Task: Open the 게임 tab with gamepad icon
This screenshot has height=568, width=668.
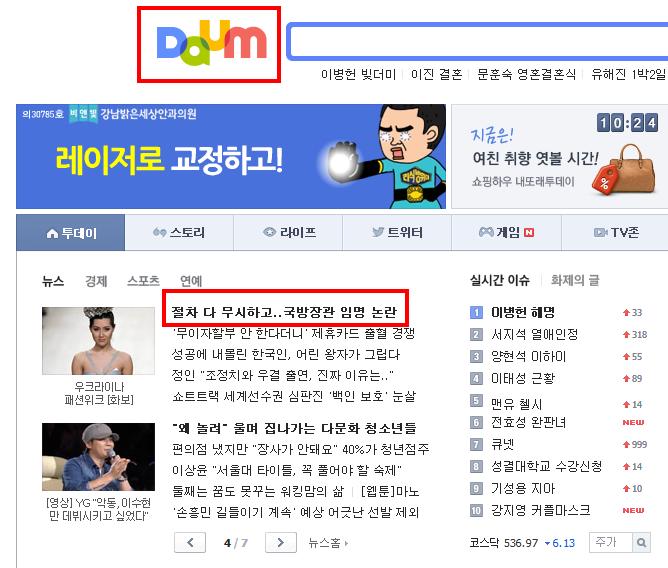Action: point(506,233)
